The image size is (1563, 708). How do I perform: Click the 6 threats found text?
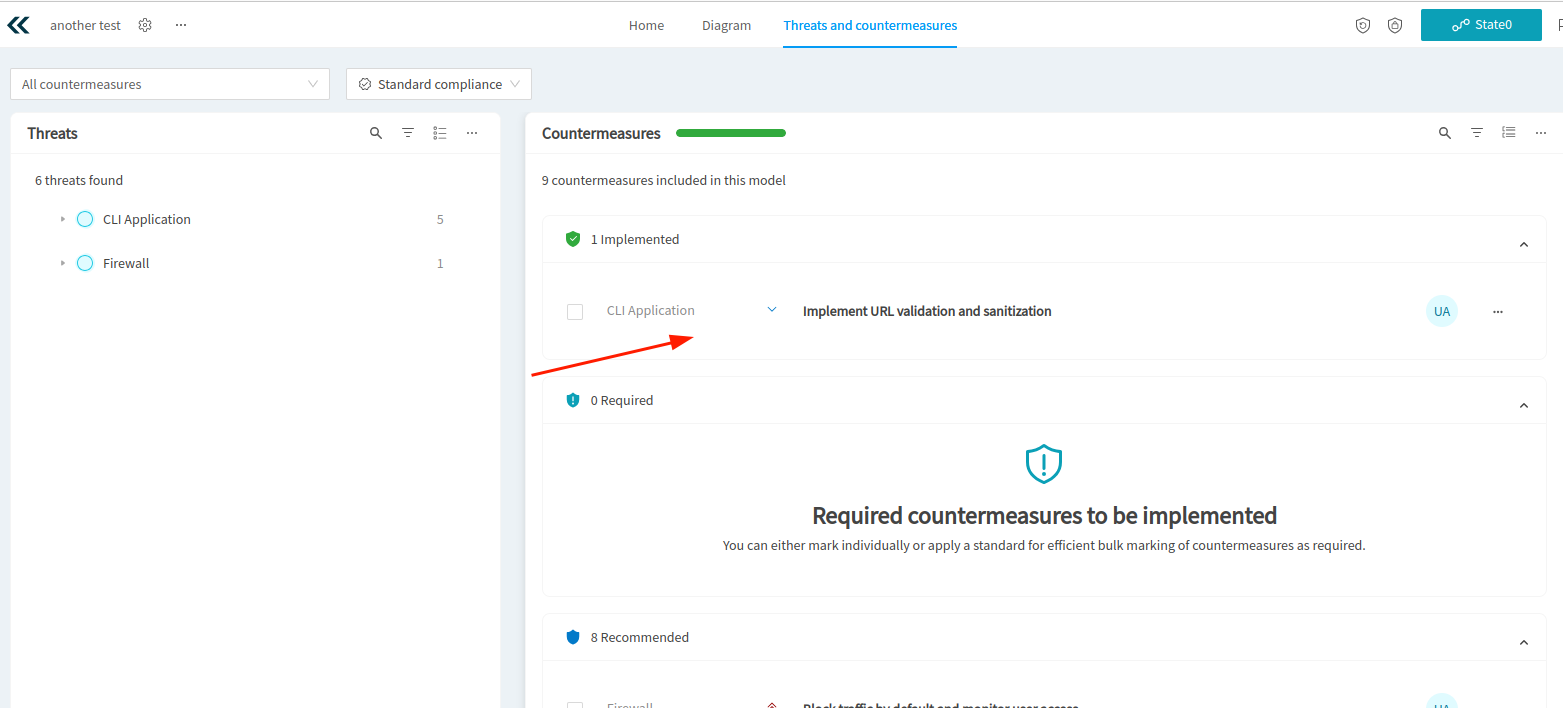click(x=79, y=180)
